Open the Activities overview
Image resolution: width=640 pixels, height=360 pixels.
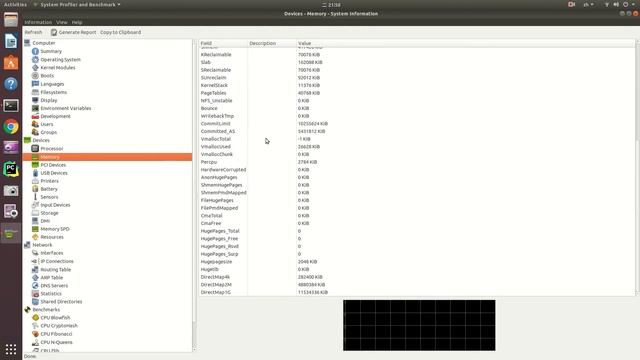(15, 4)
